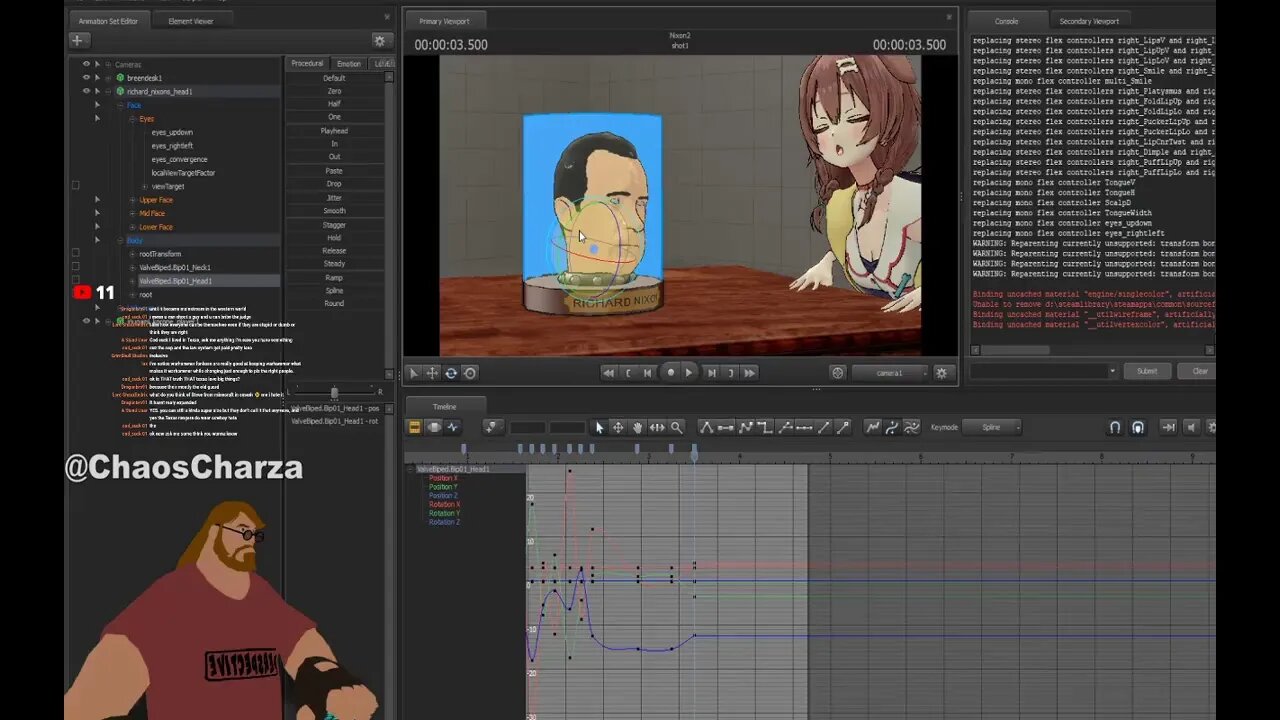Viewport: 1280px width, 720px height.
Task: Open the Console tab
Action: (x=1007, y=20)
